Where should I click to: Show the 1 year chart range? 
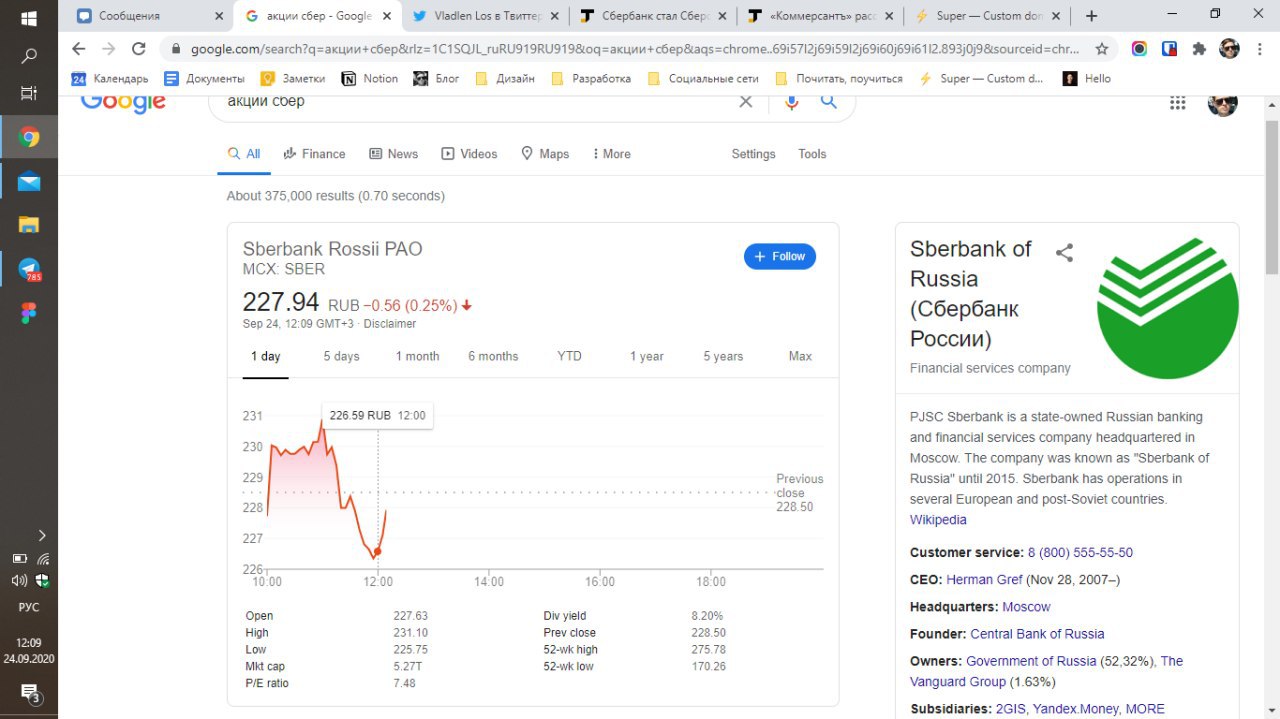646,356
